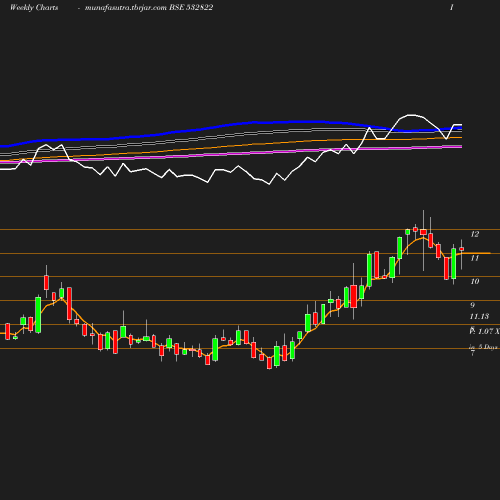Click the price axis label "9"

tap(472, 305)
